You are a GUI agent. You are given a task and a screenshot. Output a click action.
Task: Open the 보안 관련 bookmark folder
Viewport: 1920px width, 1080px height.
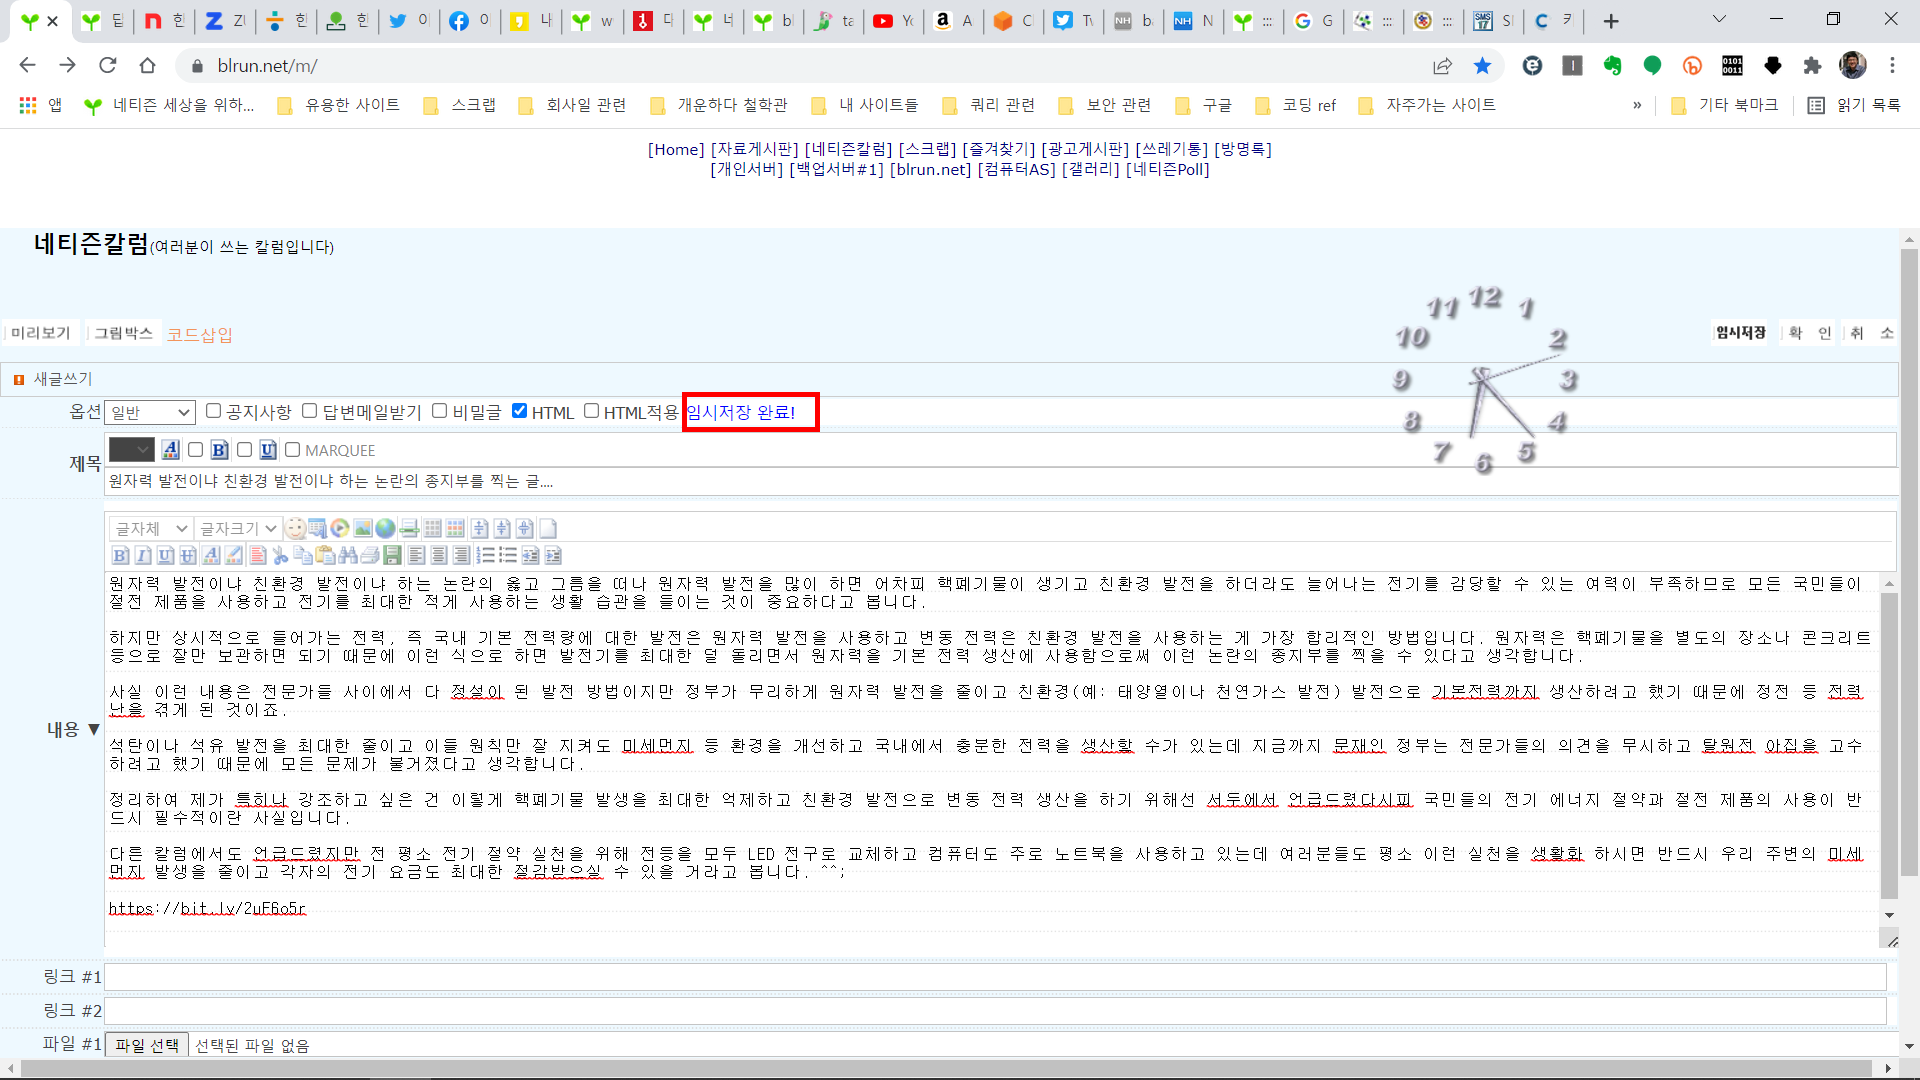click(x=1105, y=105)
